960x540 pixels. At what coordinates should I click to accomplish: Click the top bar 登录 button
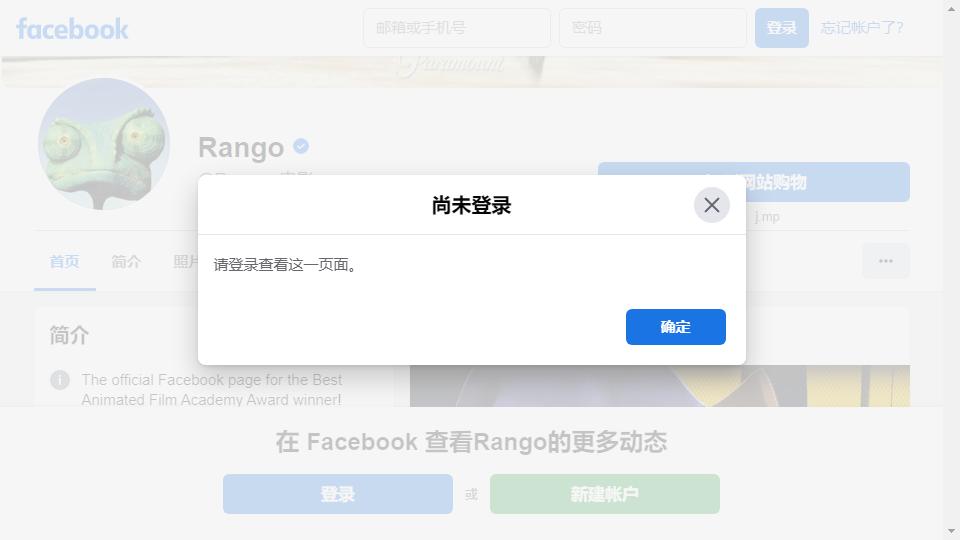pos(781,28)
